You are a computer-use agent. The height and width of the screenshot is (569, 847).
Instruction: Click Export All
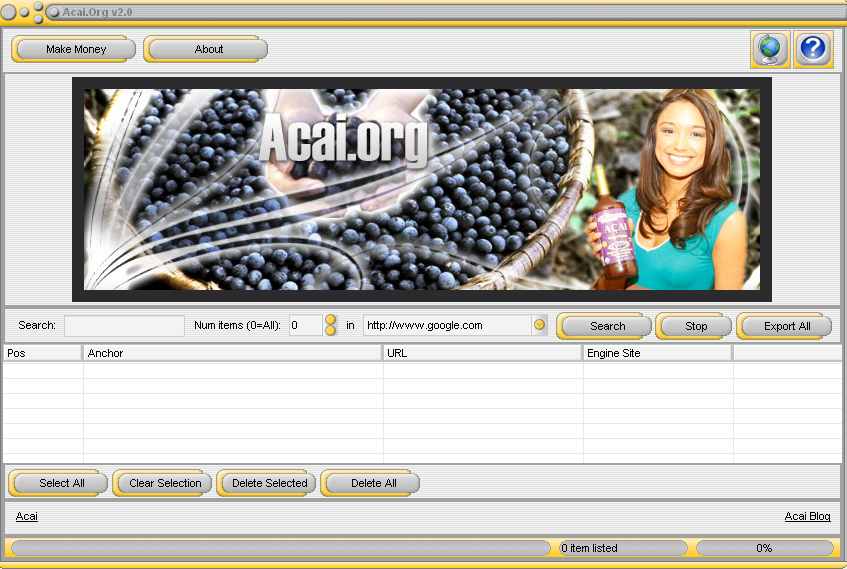[784, 326]
